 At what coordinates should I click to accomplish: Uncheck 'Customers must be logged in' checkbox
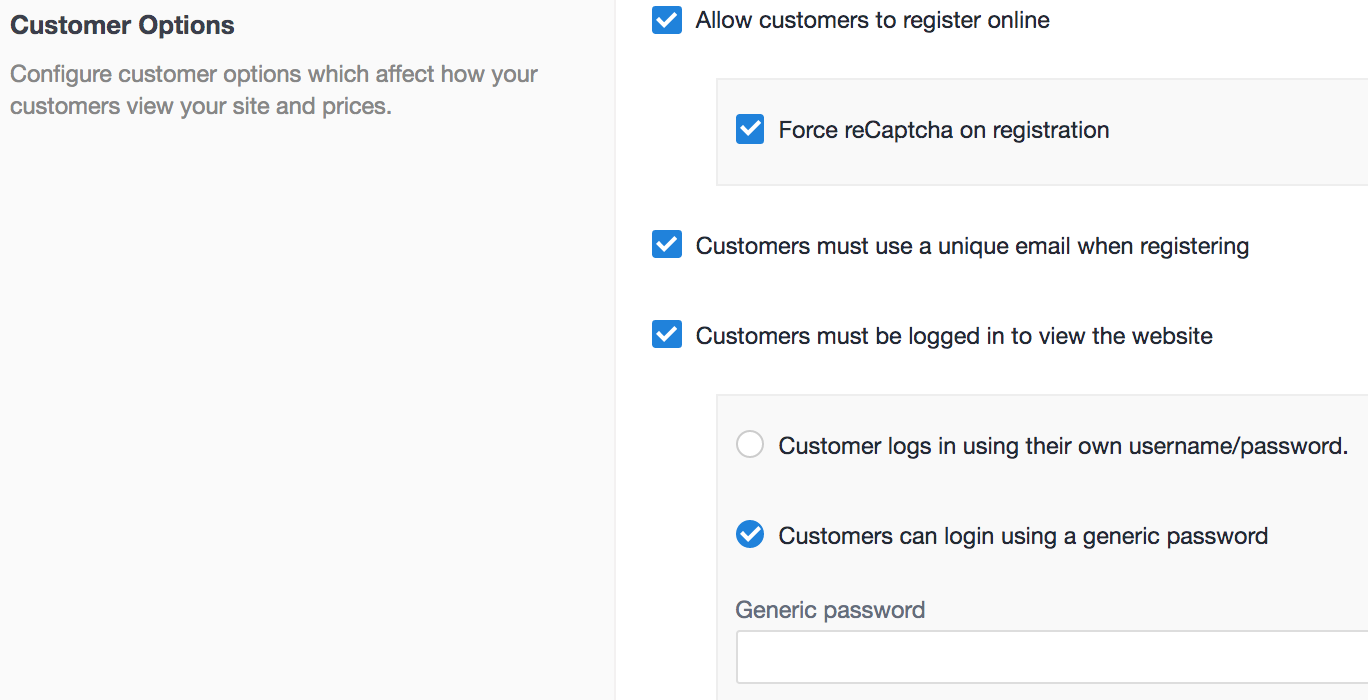(x=667, y=335)
